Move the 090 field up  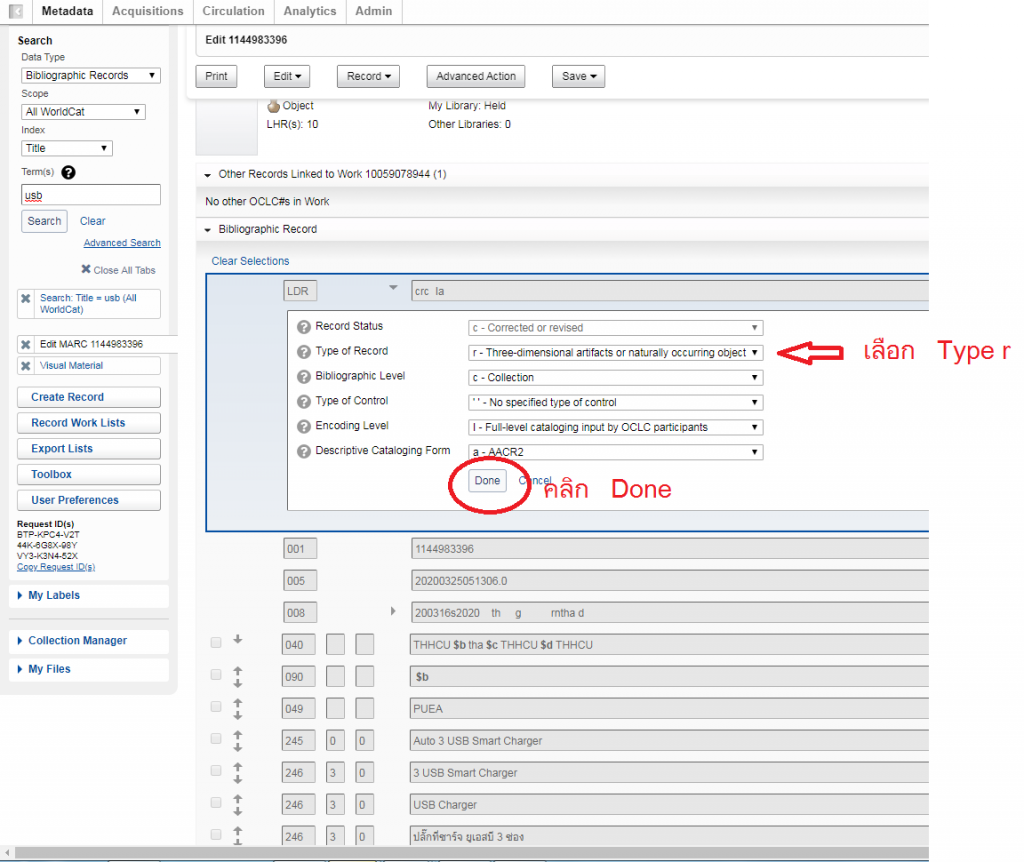[238, 671]
